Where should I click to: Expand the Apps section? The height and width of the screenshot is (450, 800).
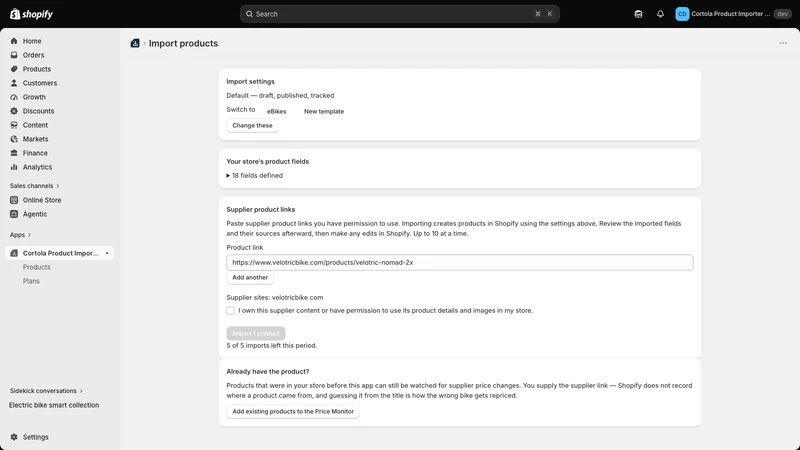[20, 235]
